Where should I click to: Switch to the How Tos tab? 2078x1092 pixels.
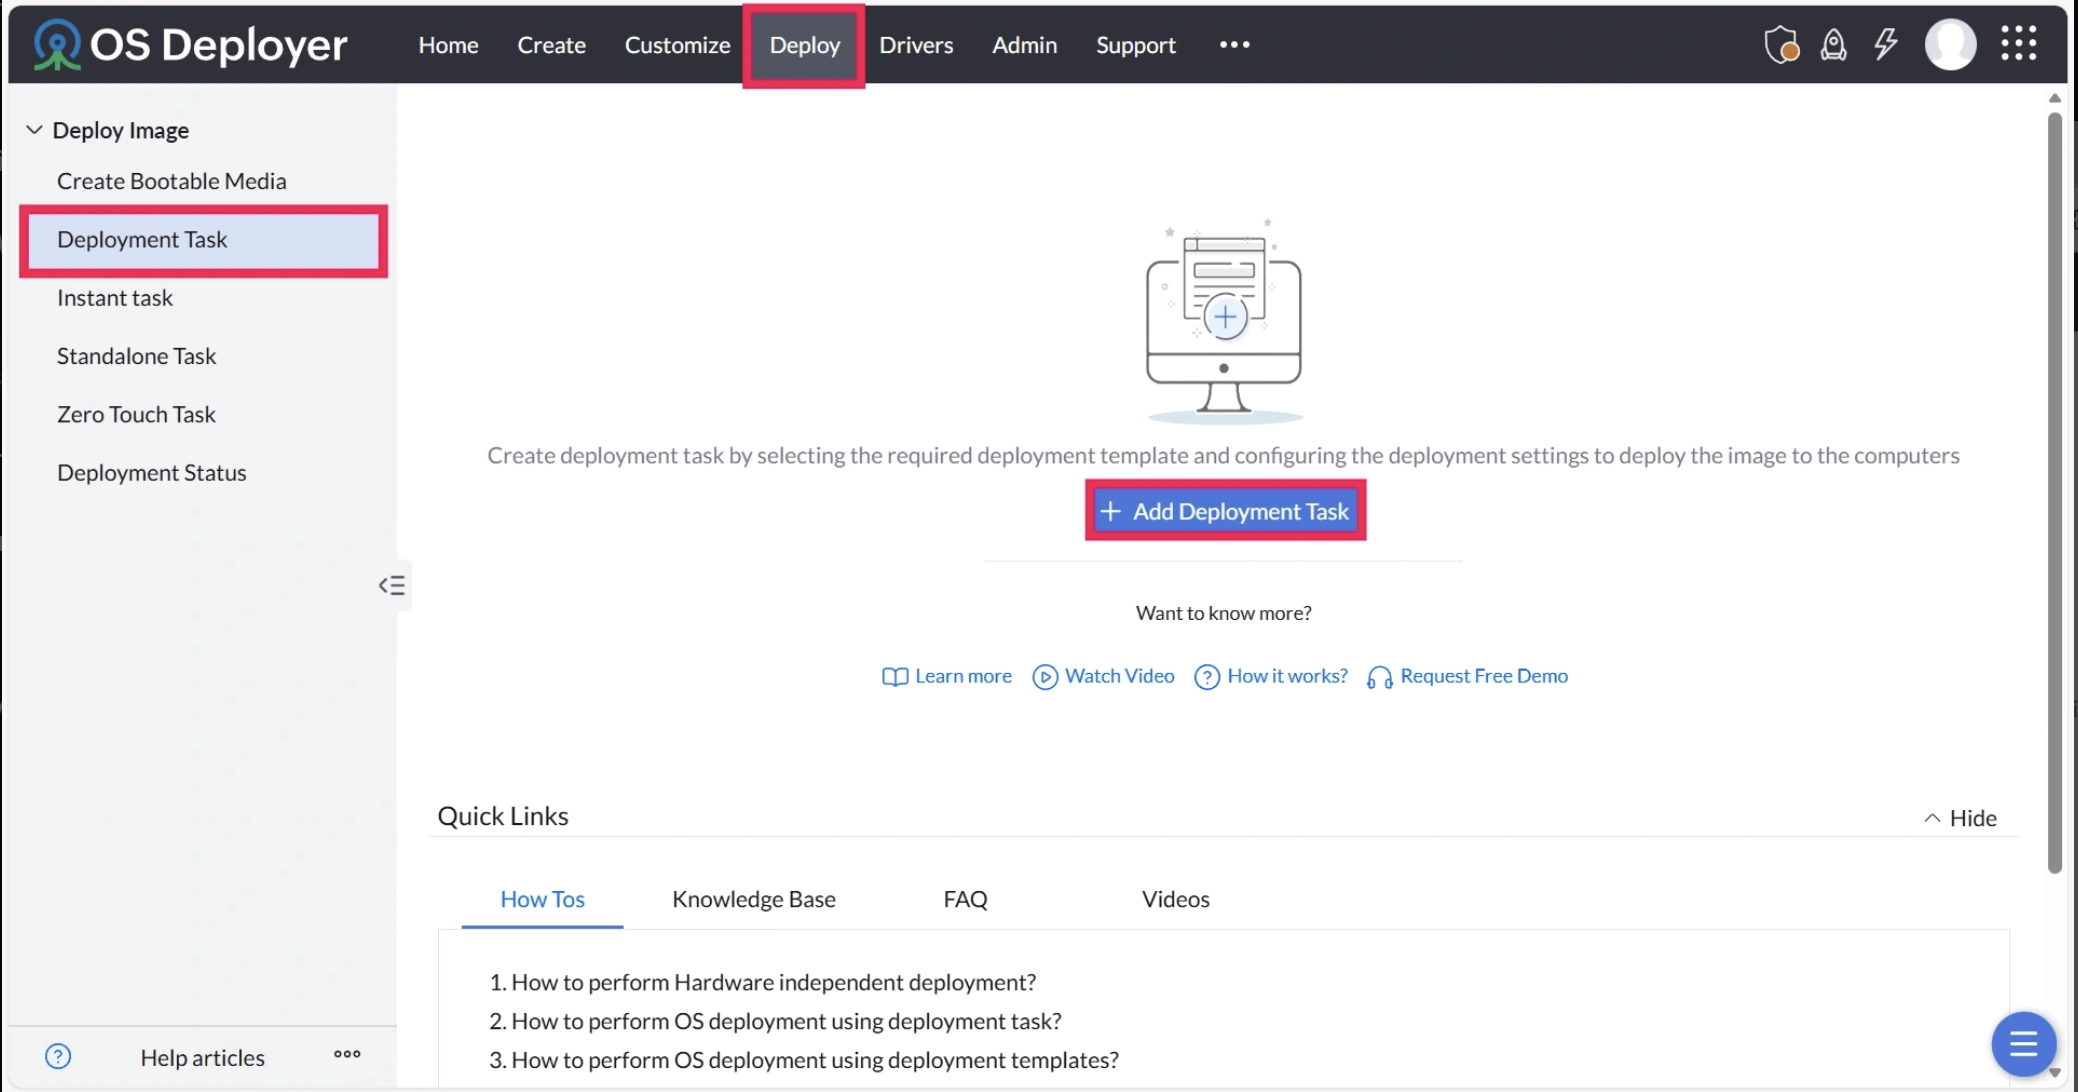tap(542, 899)
